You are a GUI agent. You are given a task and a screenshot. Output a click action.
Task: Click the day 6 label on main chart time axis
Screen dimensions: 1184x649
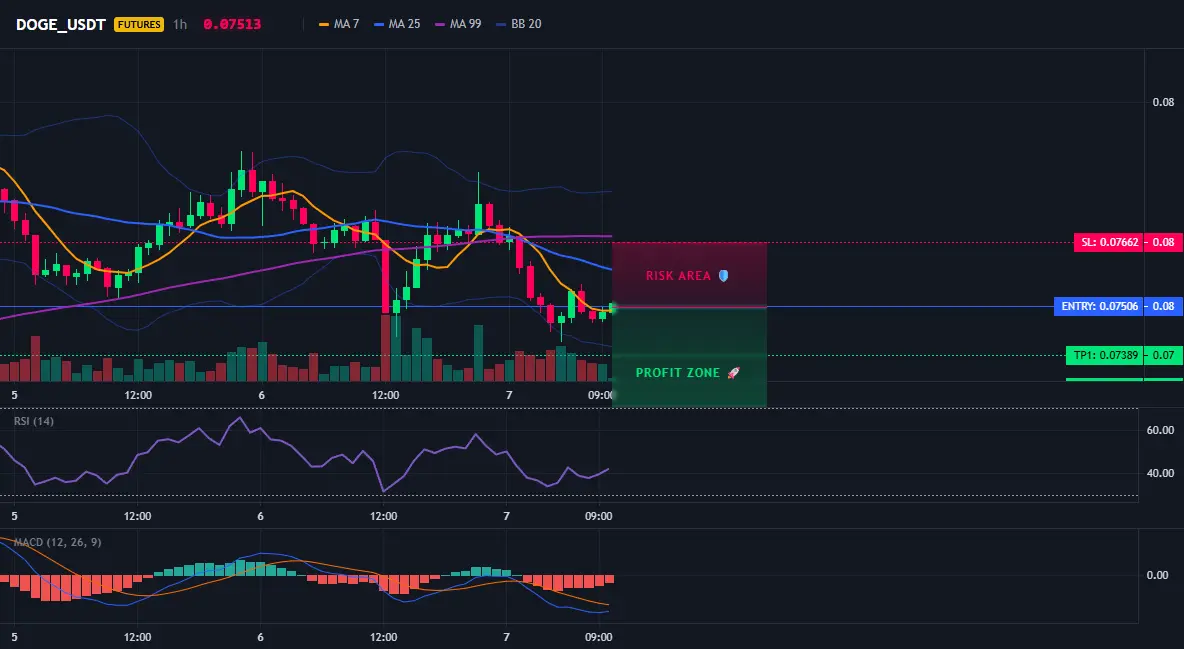261,395
